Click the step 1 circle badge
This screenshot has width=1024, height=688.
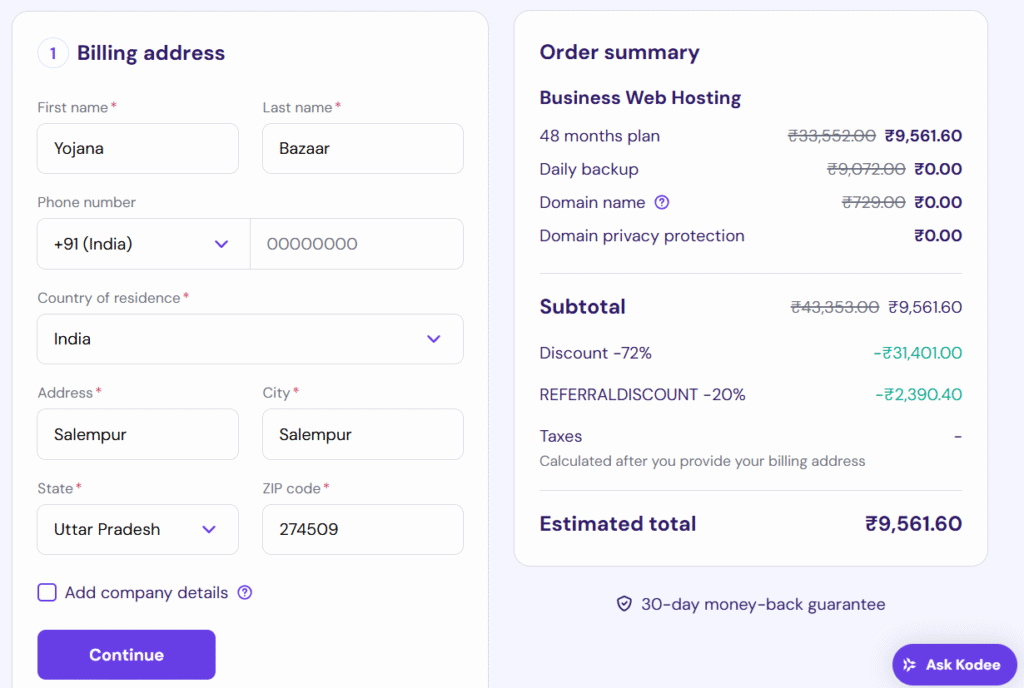[x=53, y=53]
